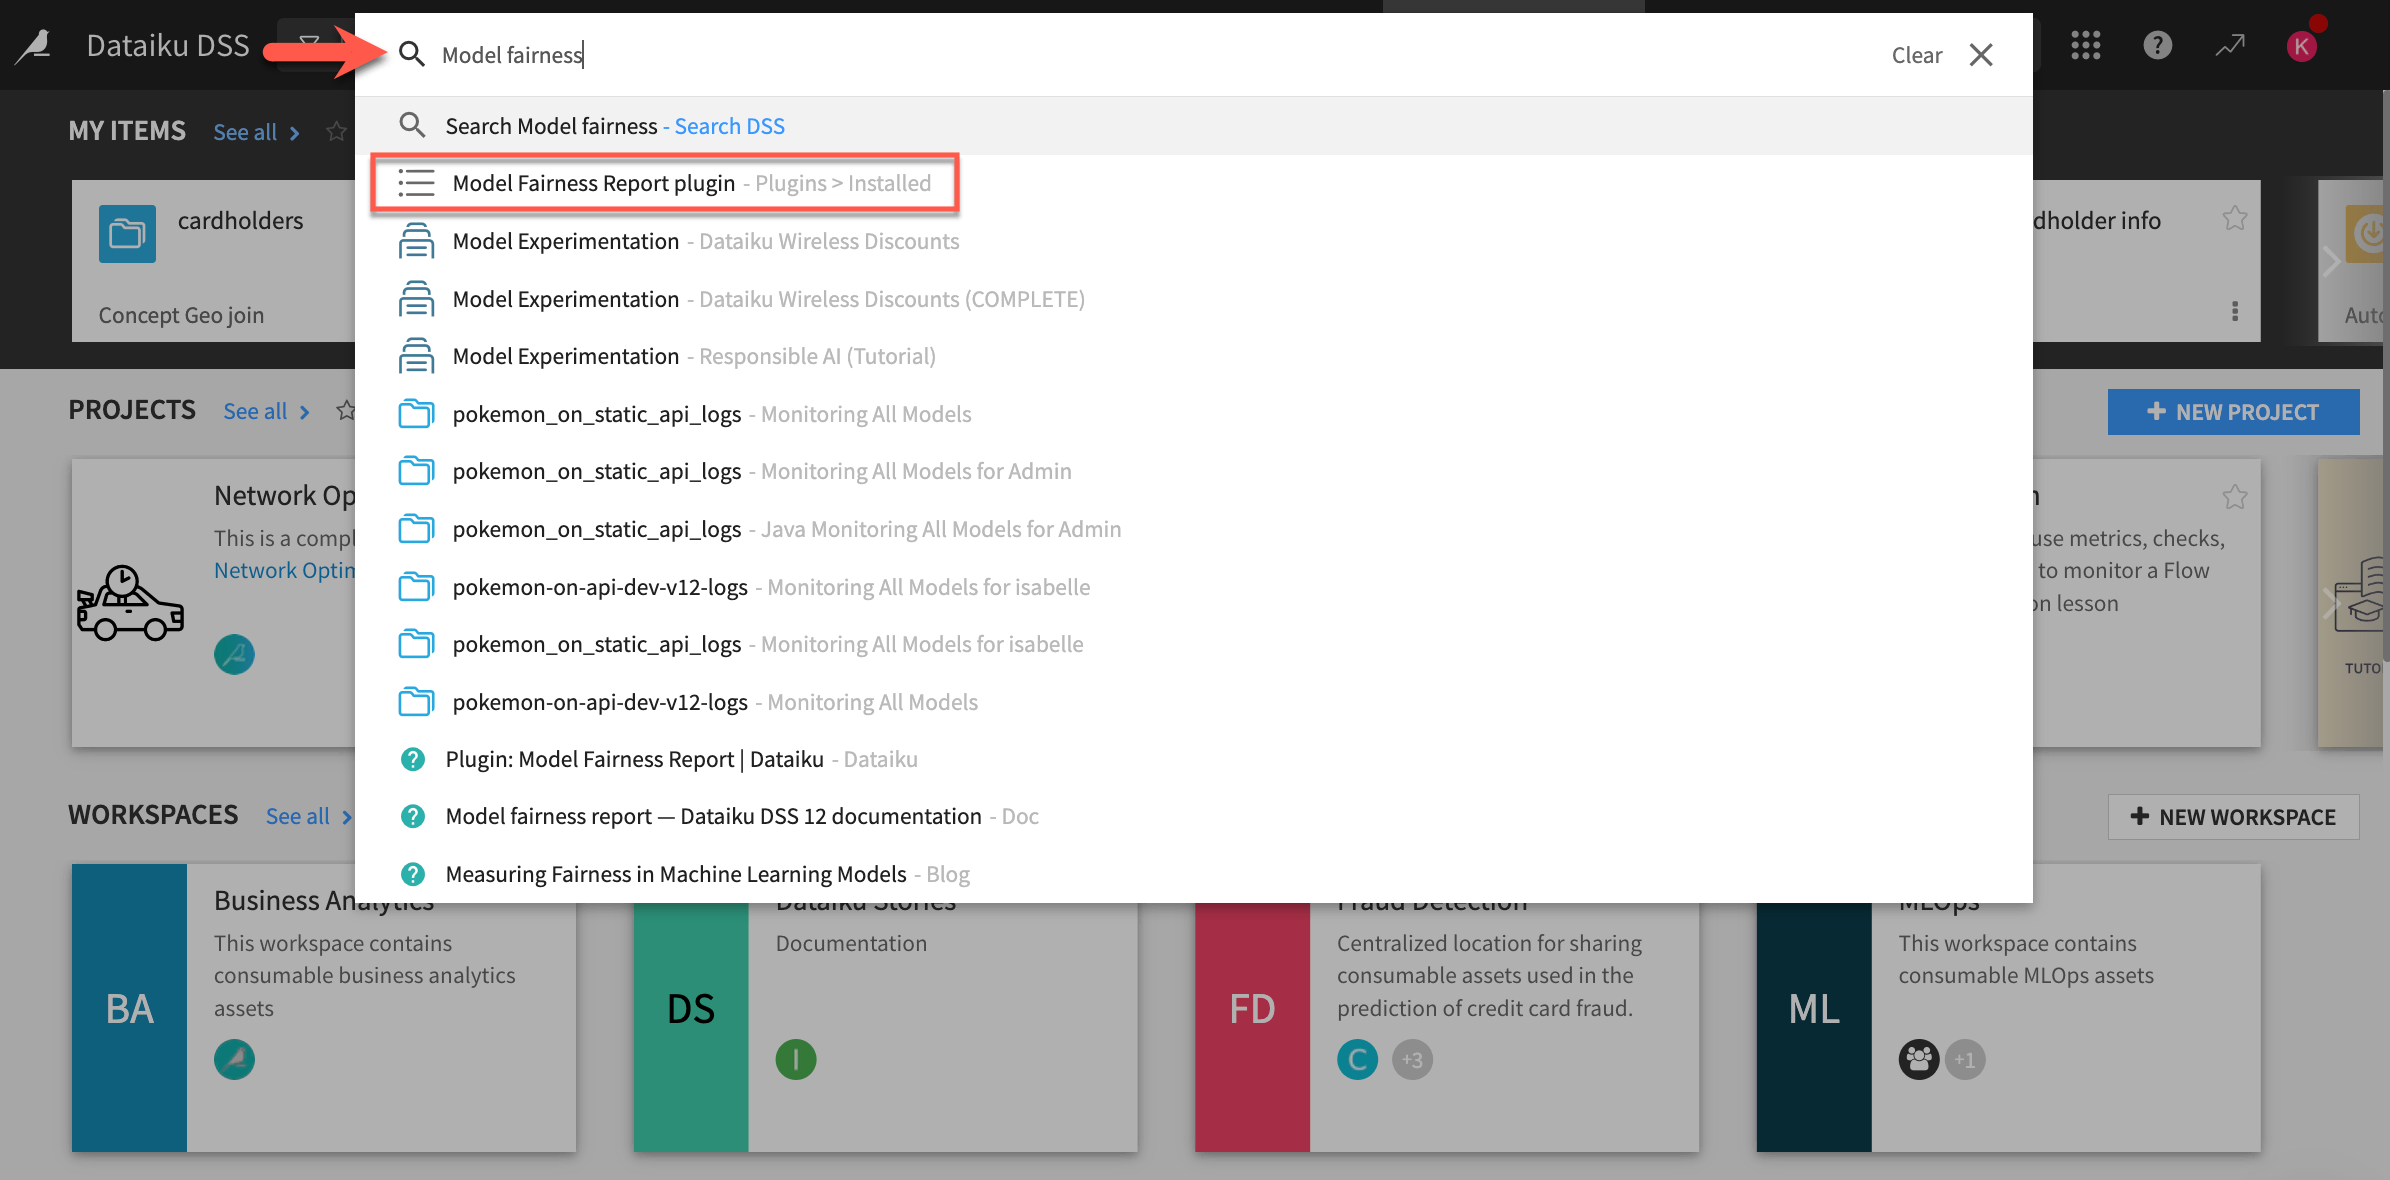Select the Model Fairness Report plugin search result
The height and width of the screenshot is (1180, 2390).
click(594, 183)
